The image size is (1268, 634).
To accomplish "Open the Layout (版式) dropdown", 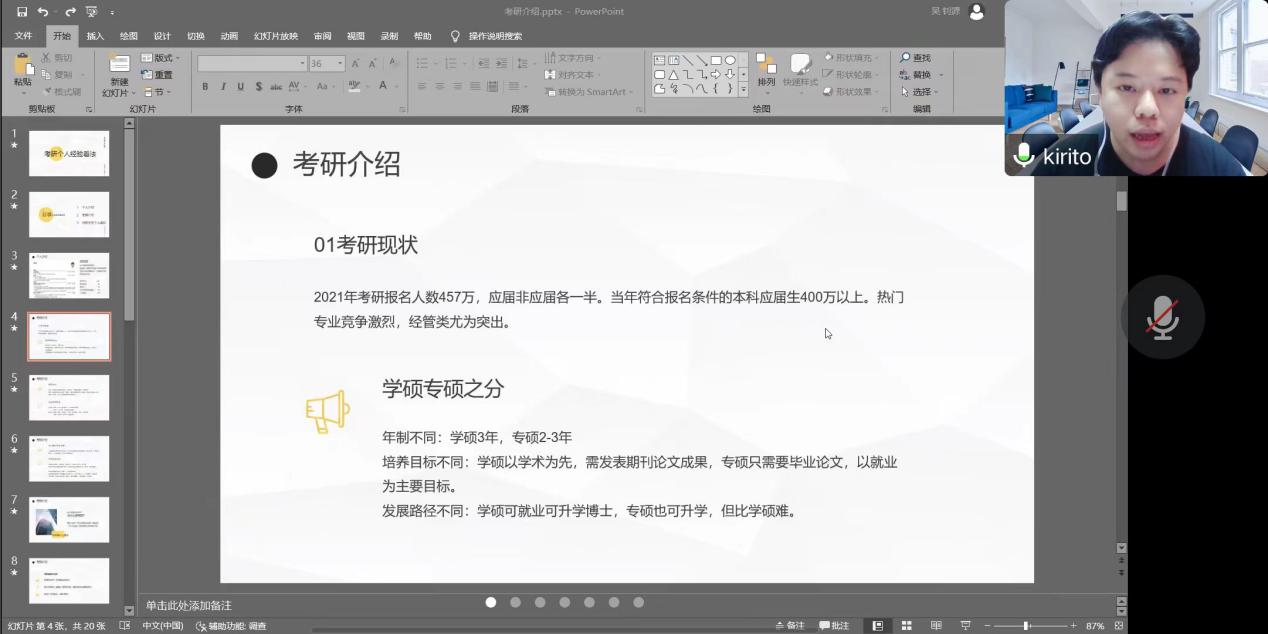I will tap(158, 58).
